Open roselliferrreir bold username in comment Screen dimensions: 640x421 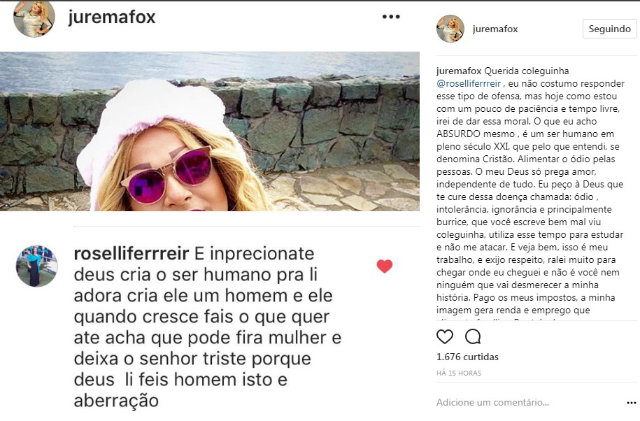(x=131, y=254)
